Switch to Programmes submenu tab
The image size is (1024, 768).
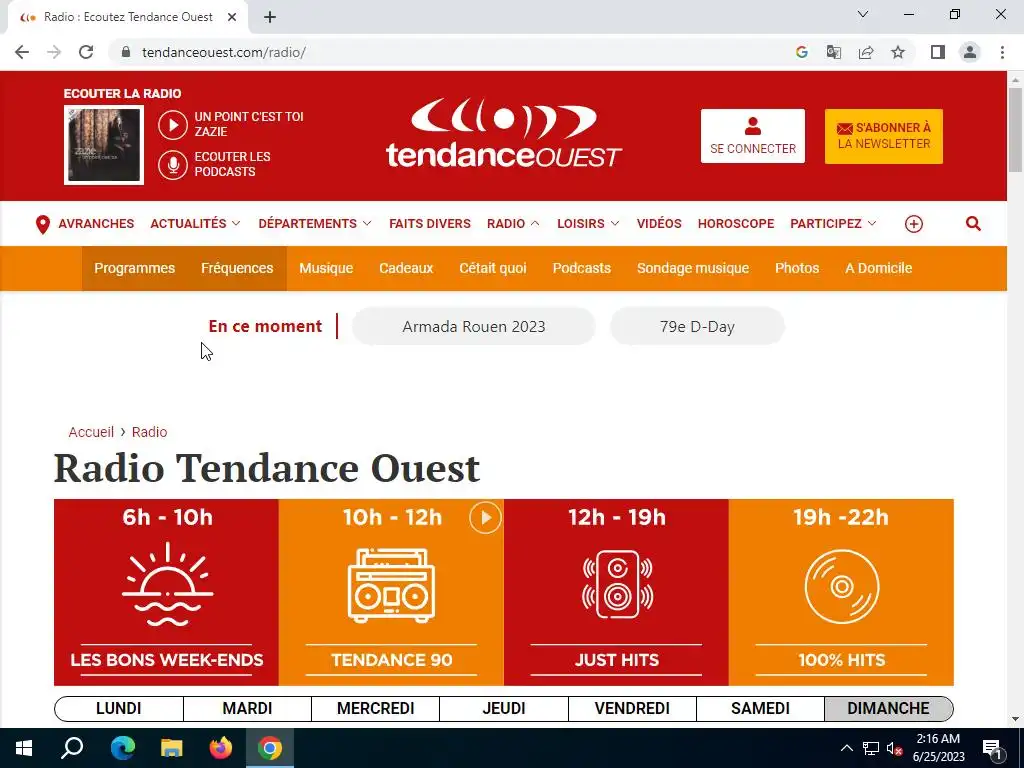[135, 268]
